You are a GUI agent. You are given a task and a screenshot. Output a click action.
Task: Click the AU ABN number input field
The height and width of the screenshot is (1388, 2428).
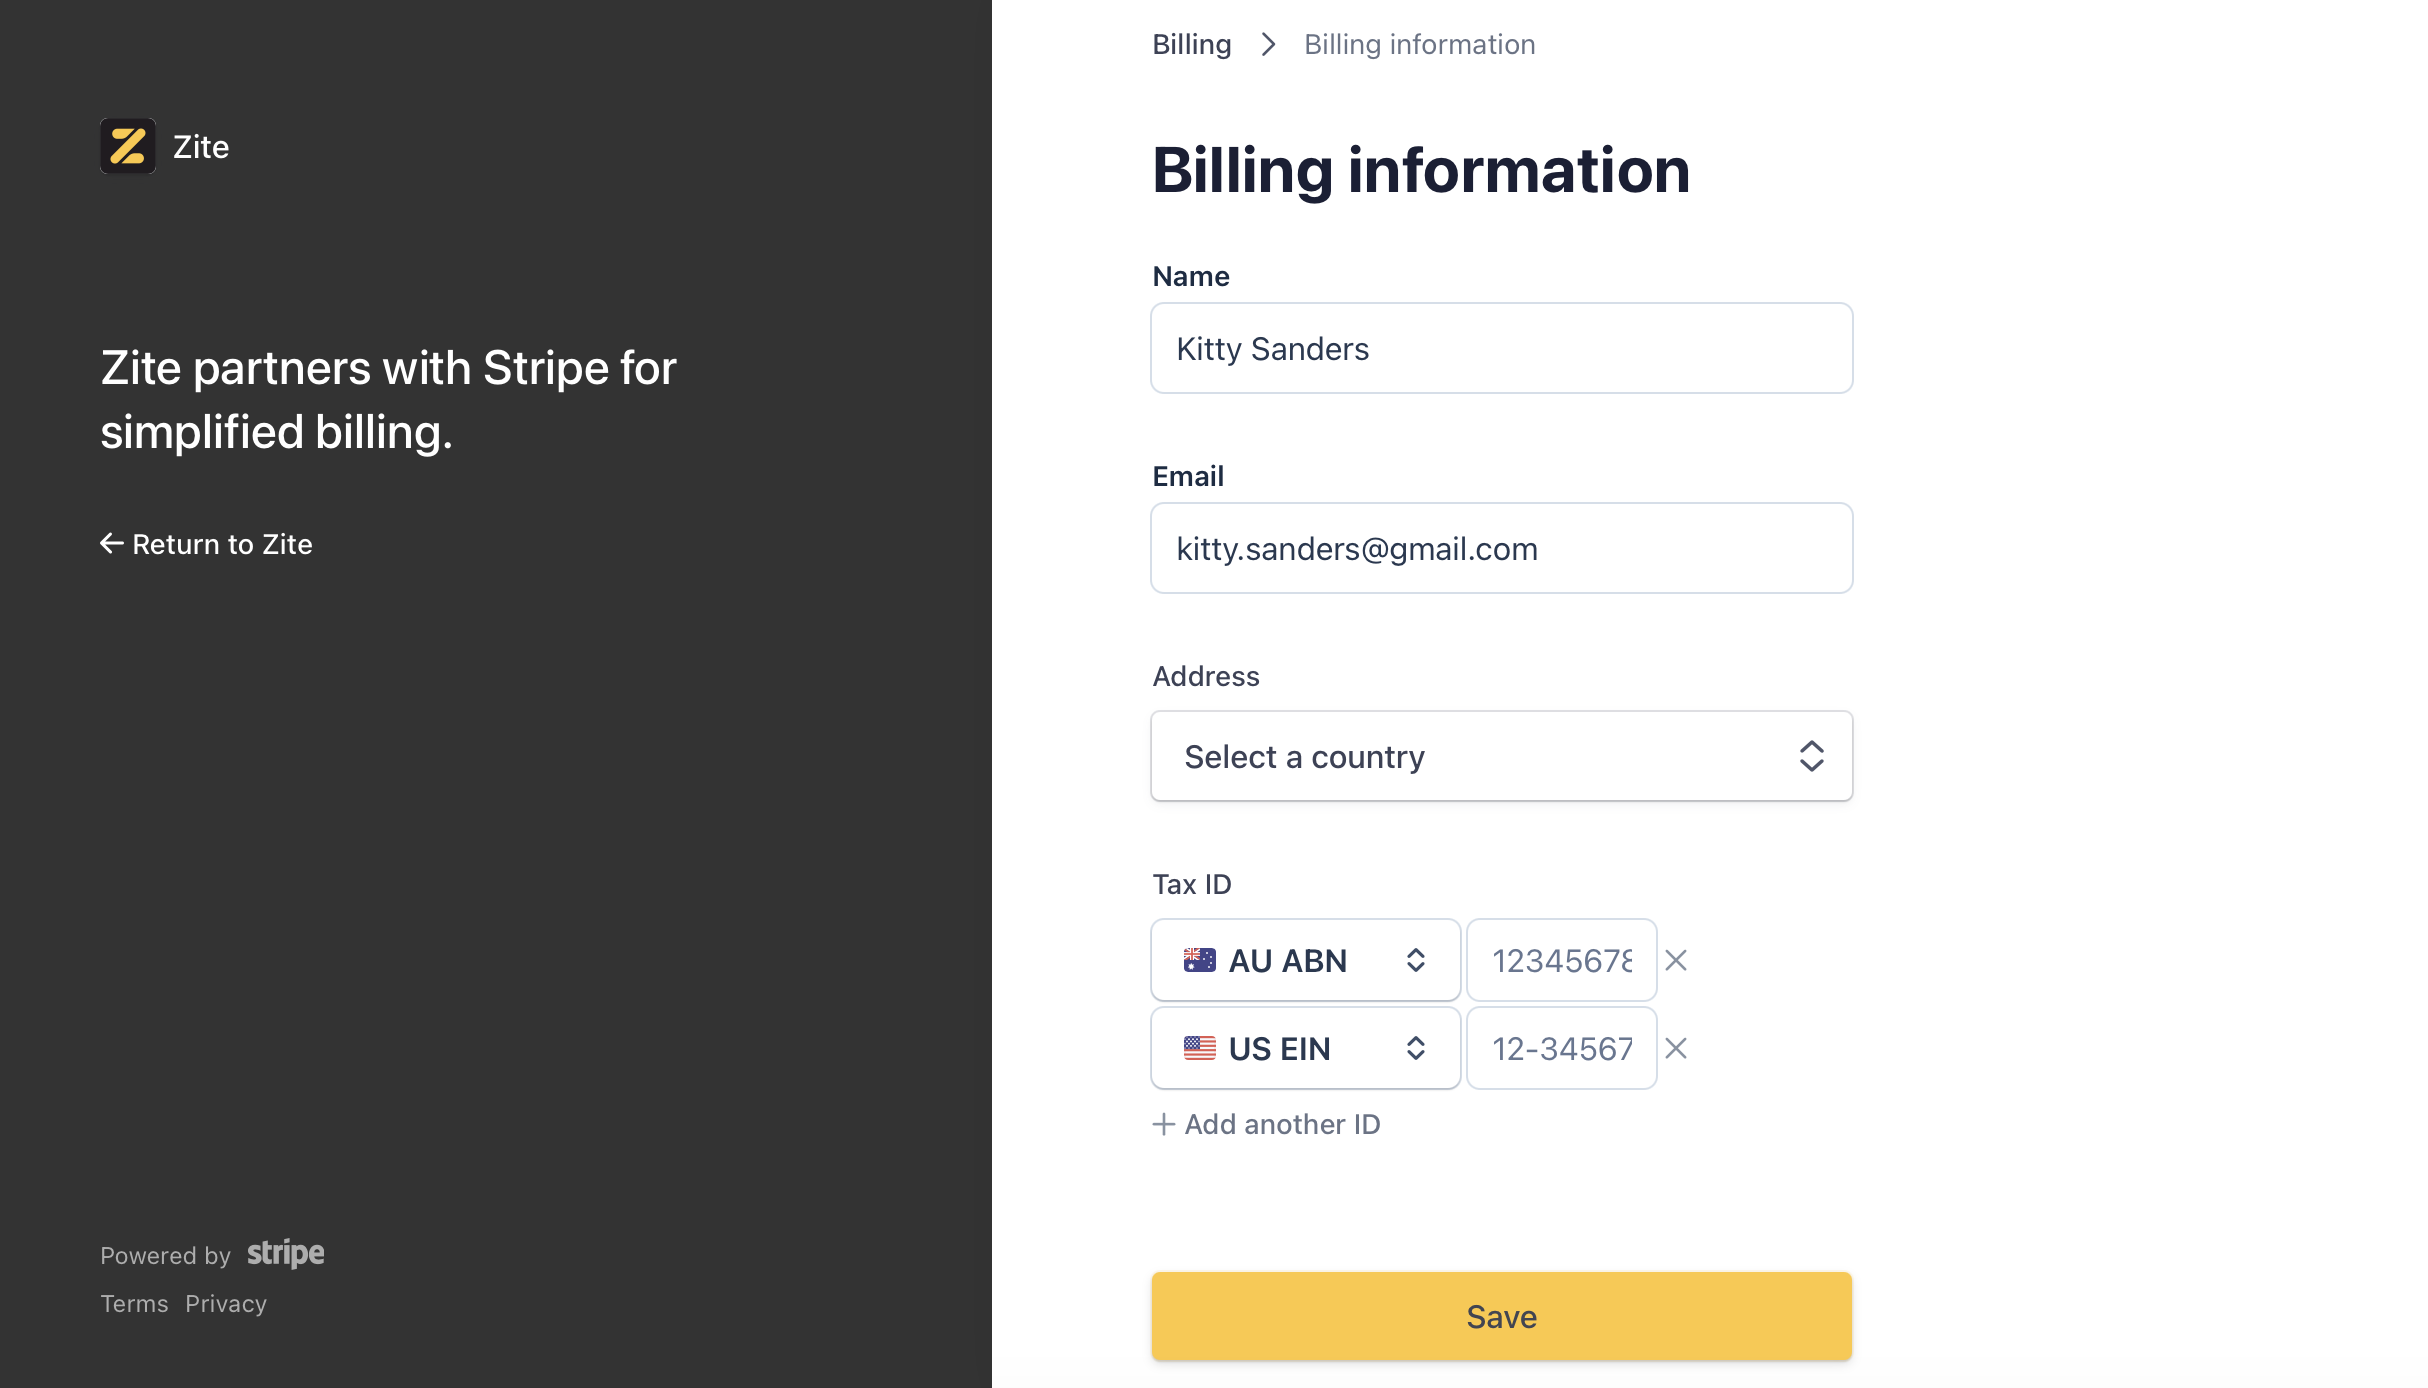[1562, 960]
